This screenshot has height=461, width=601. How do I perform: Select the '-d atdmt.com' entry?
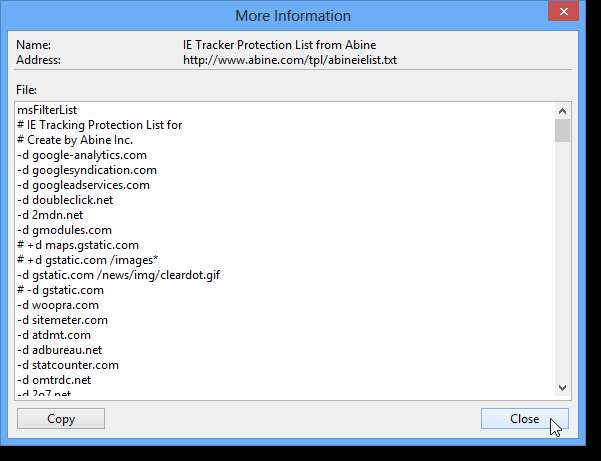click(54, 335)
